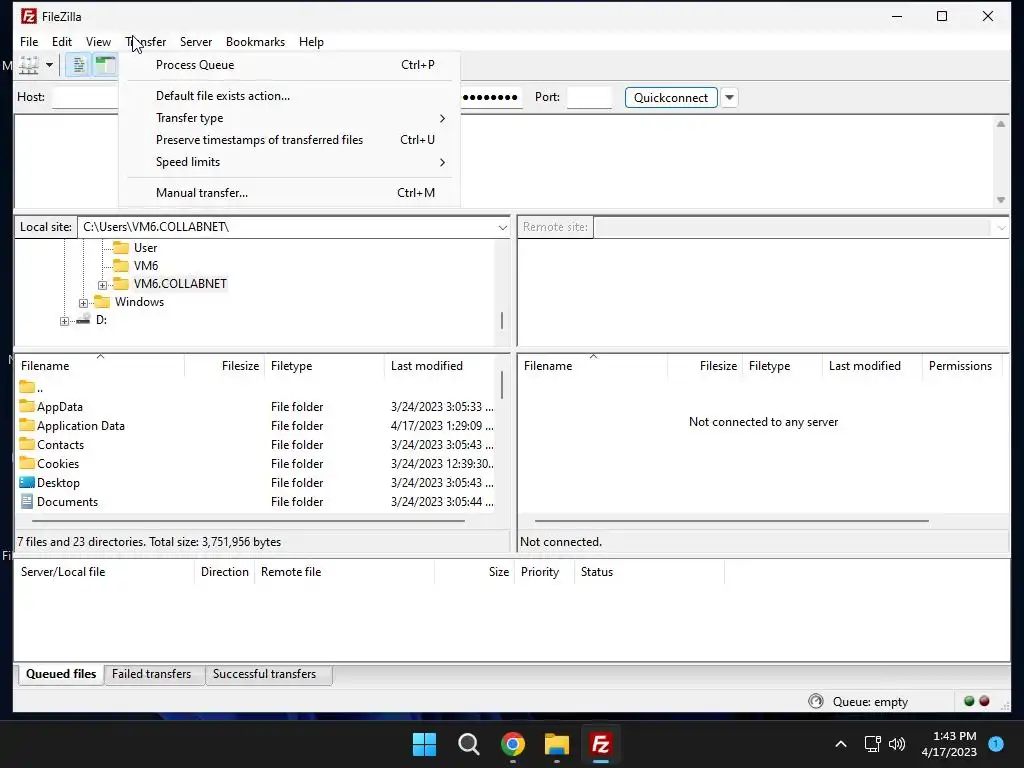The height and width of the screenshot is (768, 1024).
Task: Open the Help menu
Action: click(311, 42)
